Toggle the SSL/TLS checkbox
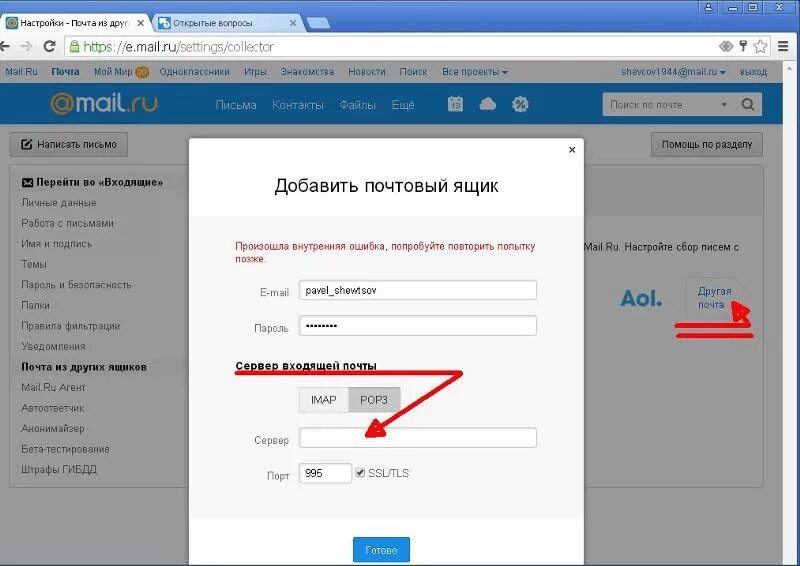The height and width of the screenshot is (566, 800). (360, 473)
